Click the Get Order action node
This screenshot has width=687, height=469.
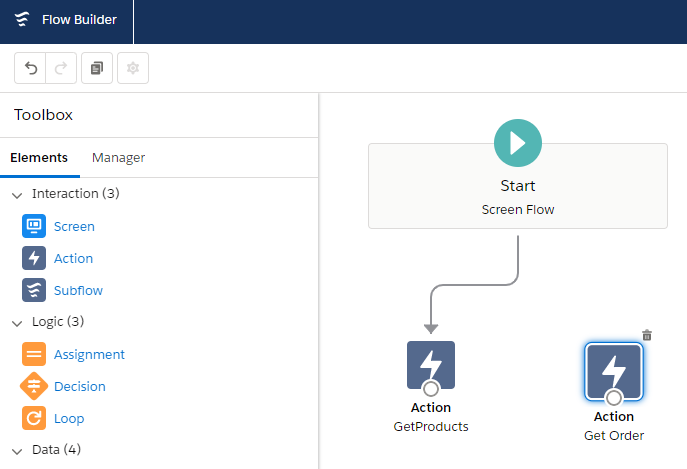click(614, 371)
